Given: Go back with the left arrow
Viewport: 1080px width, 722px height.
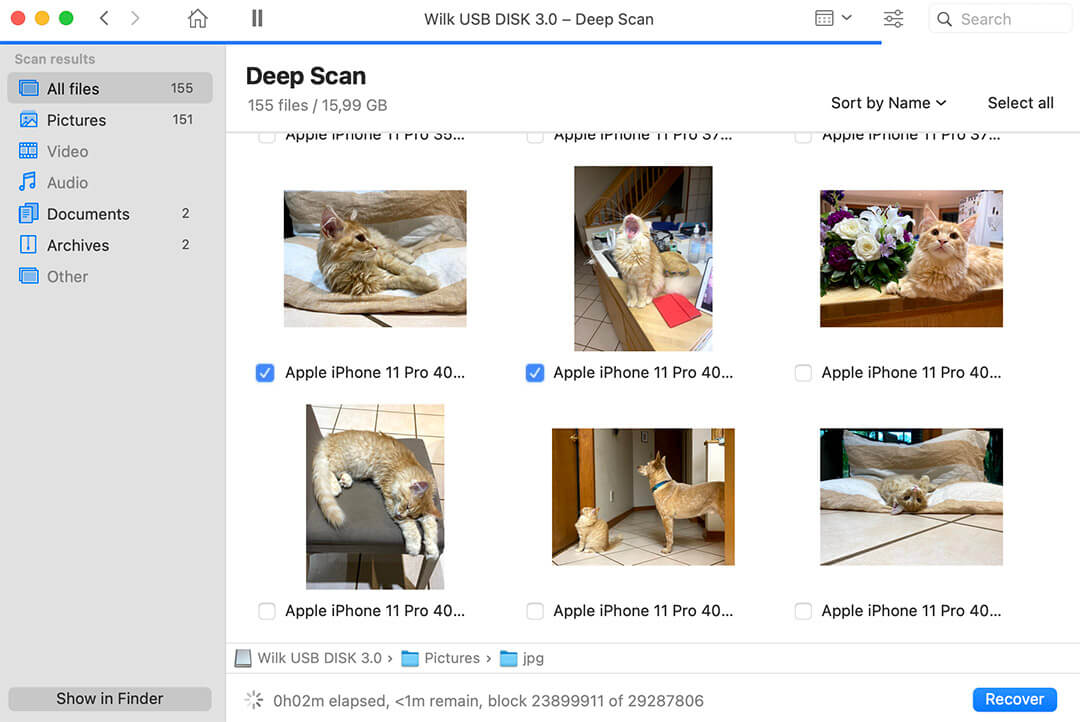Looking at the screenshot, I should click(x=104, y=19).
